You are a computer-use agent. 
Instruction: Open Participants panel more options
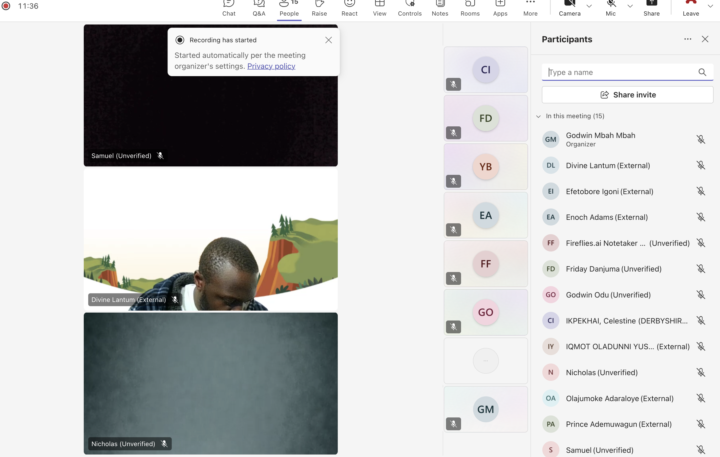tap(687, 39)
